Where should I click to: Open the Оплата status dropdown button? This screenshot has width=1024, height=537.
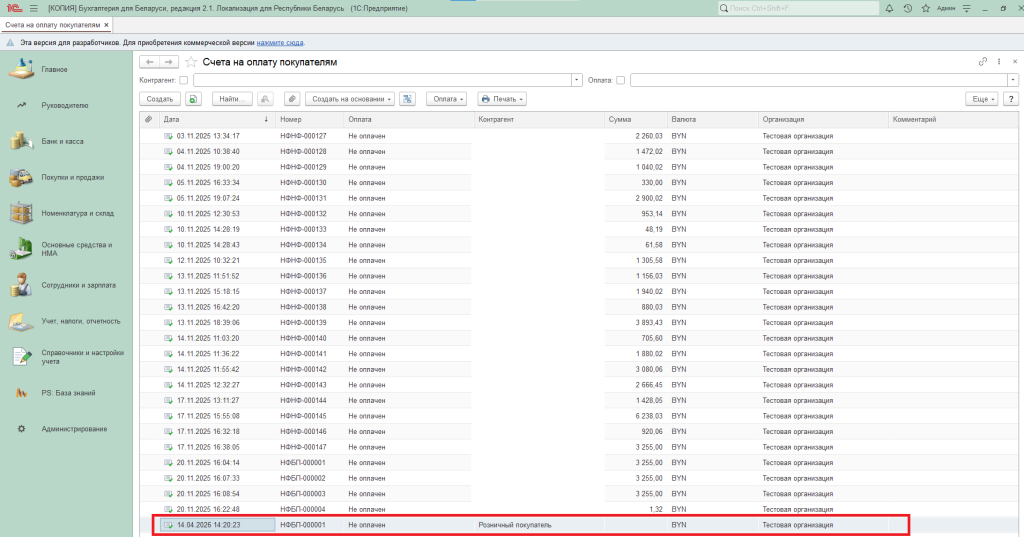click(x=446, y=99)
